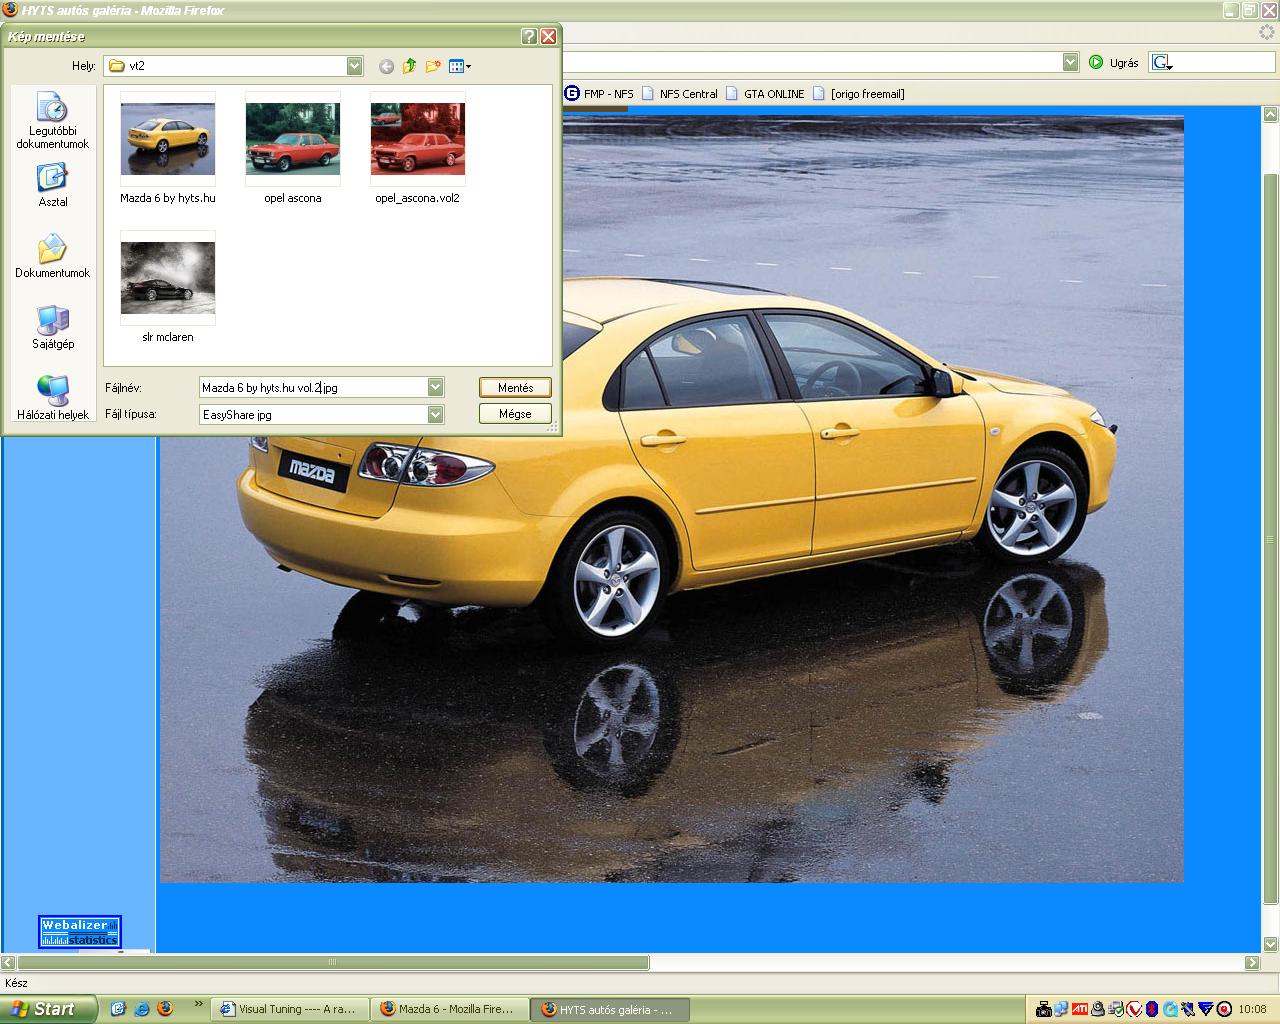This screenshot has width=1280, height=1024.
Task: Select the slr mclaren image file
Action: point(168,287)
